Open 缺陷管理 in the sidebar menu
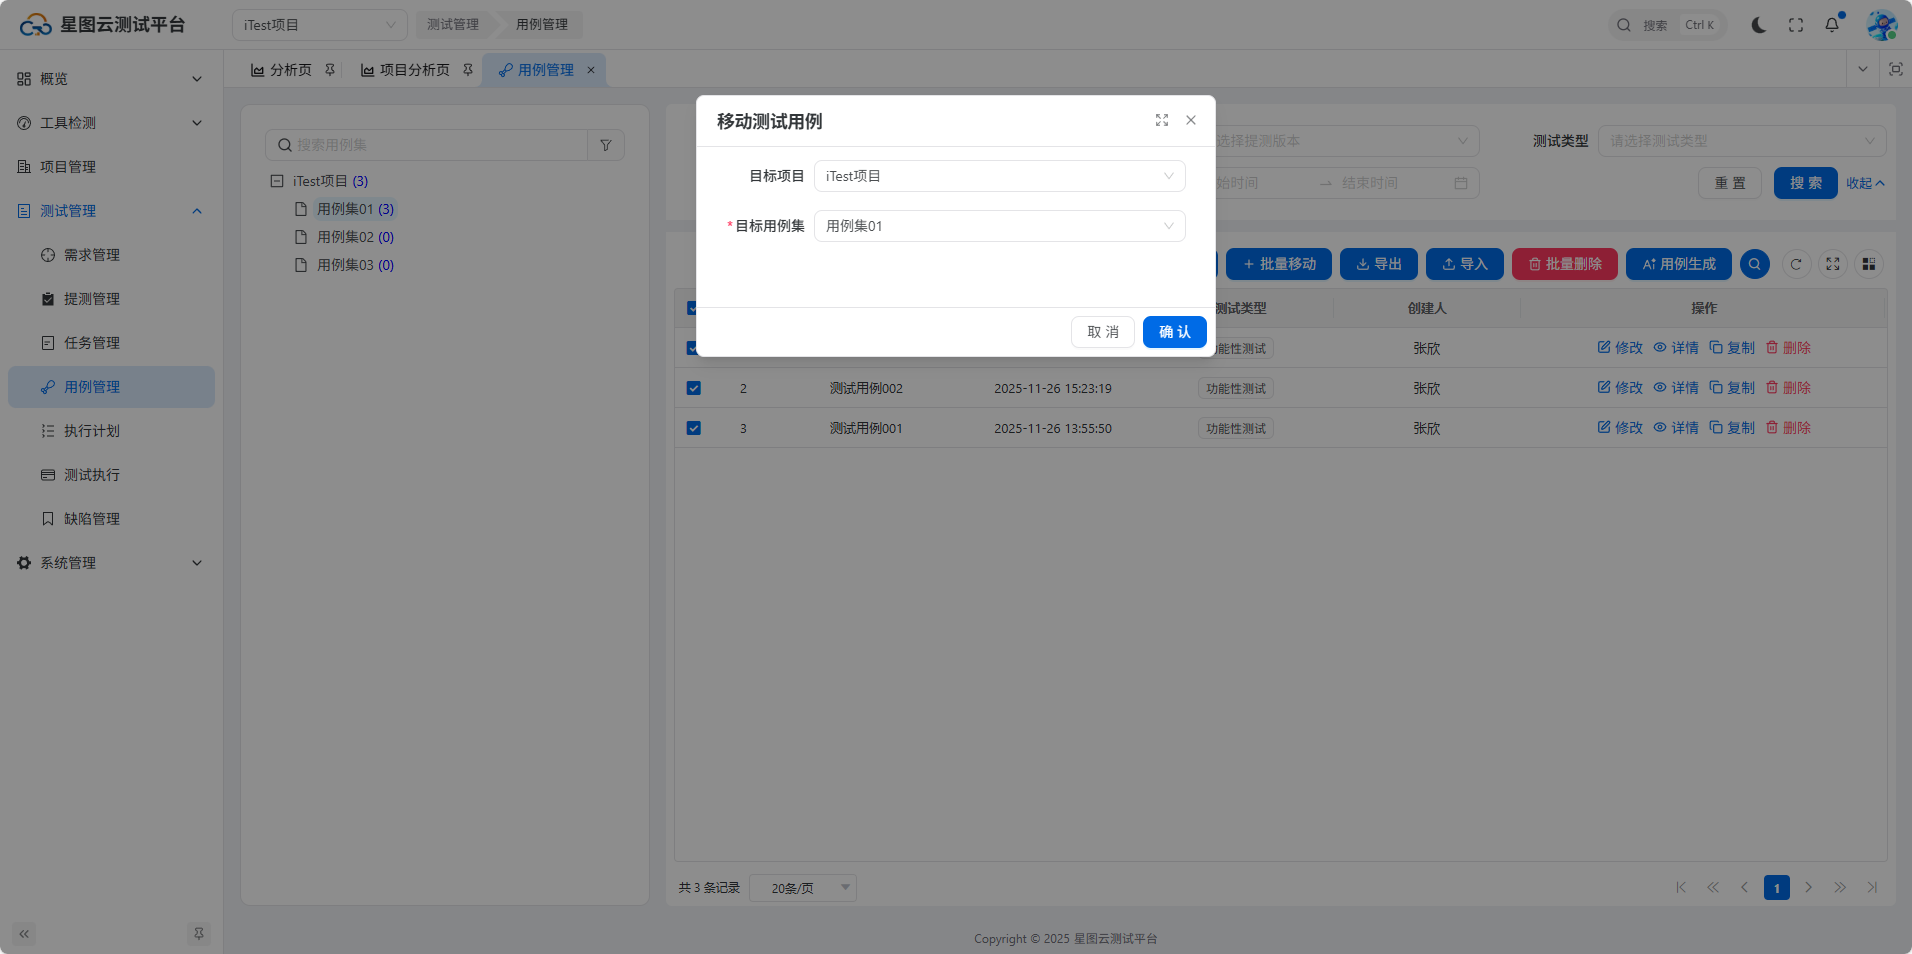This screenshot has width=1912, height=954. pyautogui.click(x=92, y=519)
